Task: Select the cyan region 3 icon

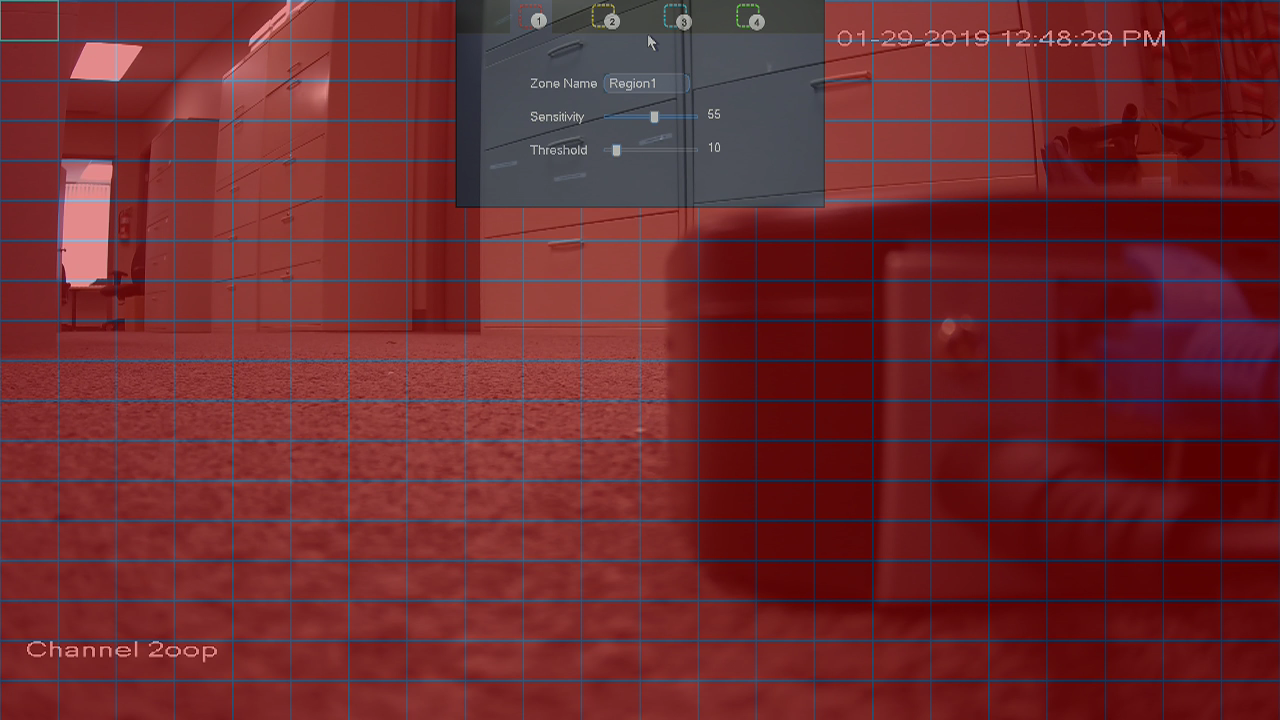Action: tap(677, 16)
